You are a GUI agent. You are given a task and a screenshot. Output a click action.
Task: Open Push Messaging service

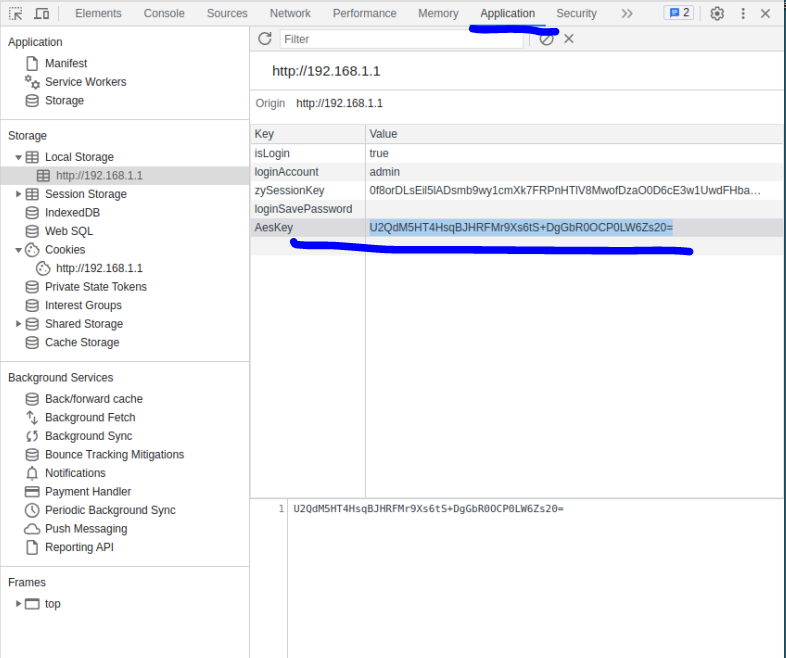click(x=86, y=529)
